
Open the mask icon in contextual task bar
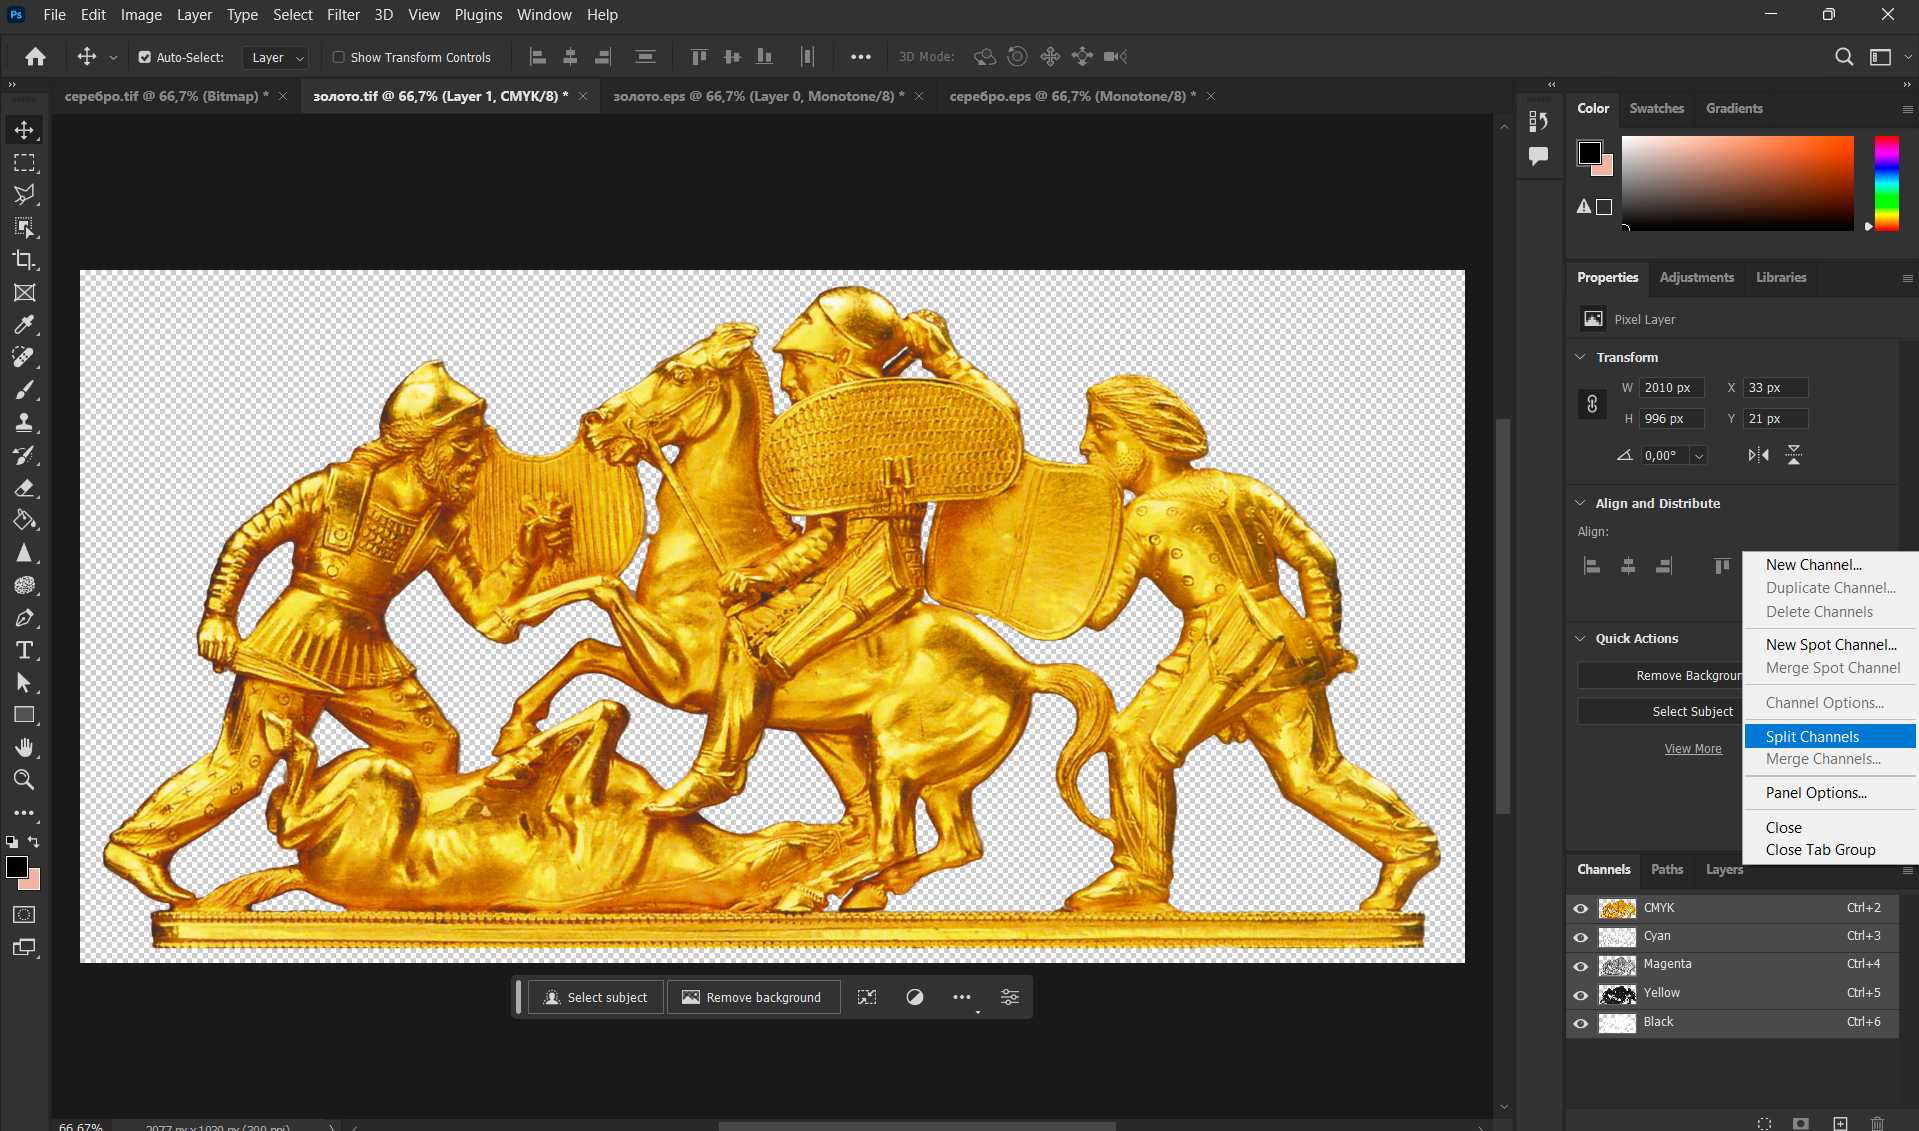coord(915,997)
